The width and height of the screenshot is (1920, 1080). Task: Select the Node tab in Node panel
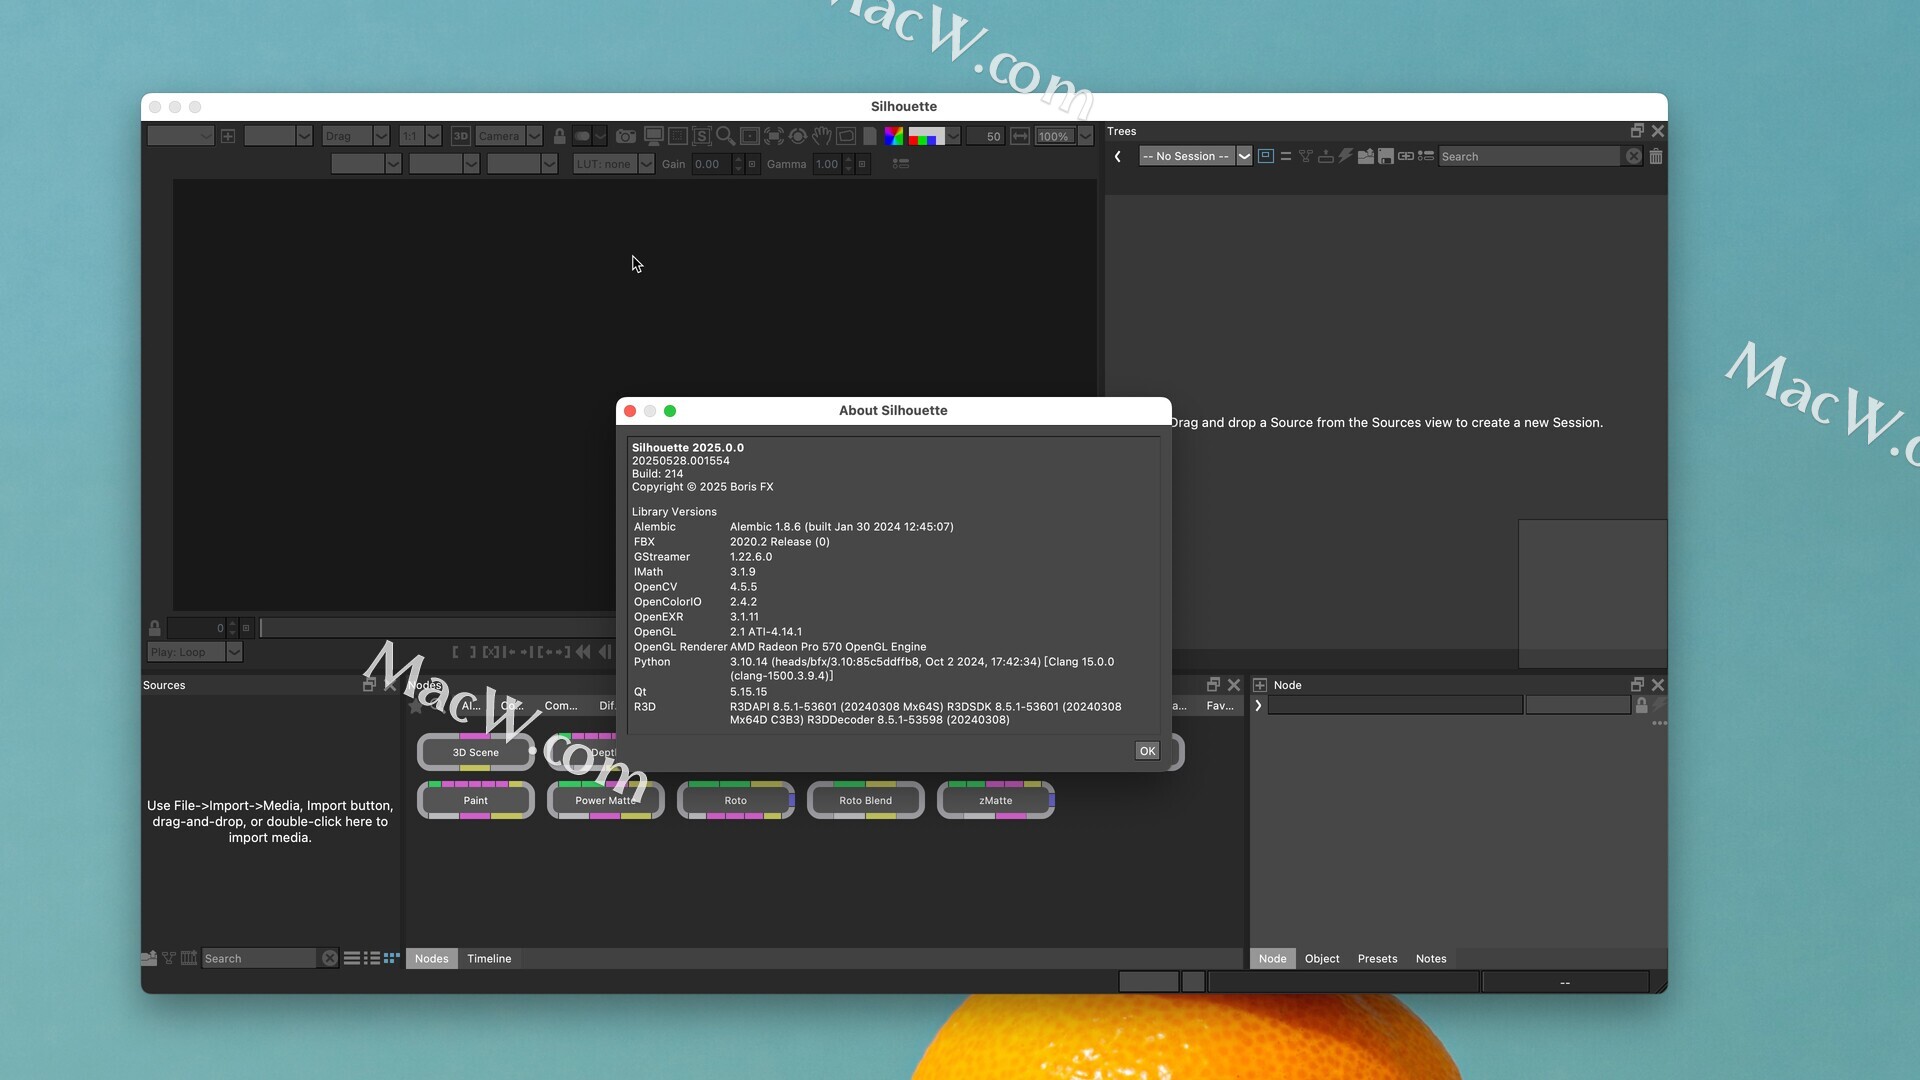pyautogui.click(x=1273, y=958)
